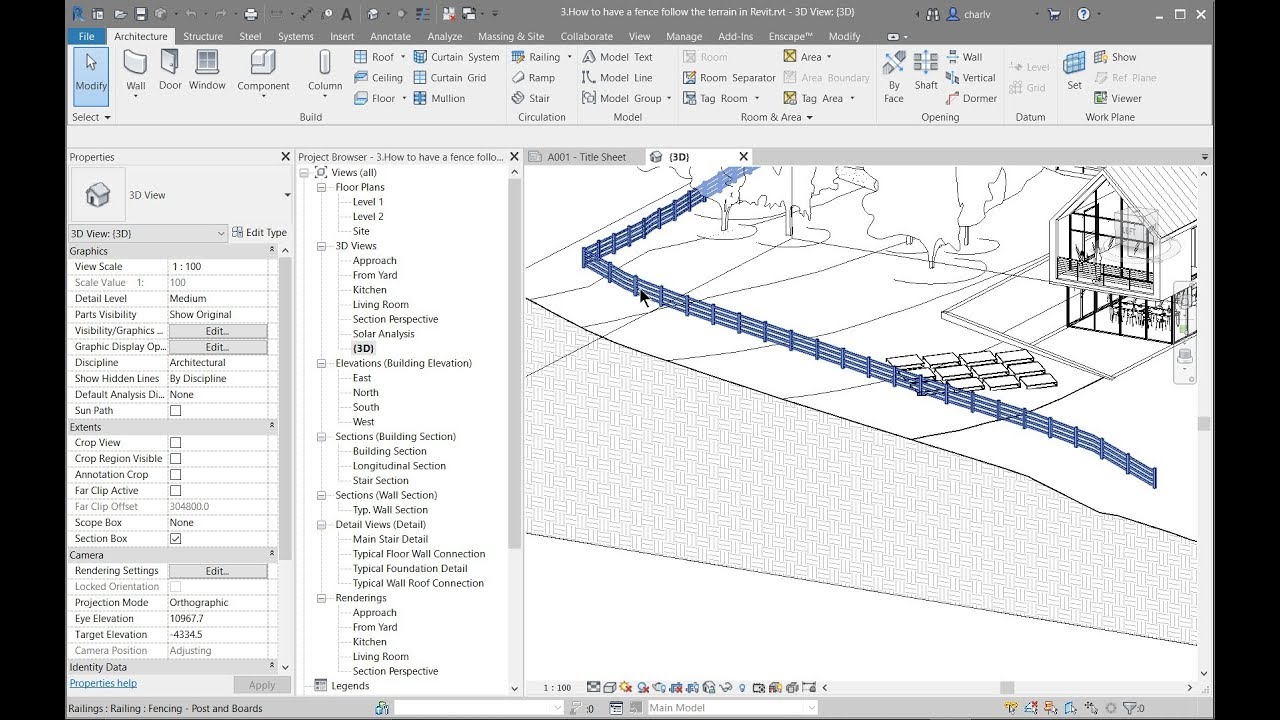Screen dimensions: 1280x720
Task: Show the work plane
Action: (1115, 57)
